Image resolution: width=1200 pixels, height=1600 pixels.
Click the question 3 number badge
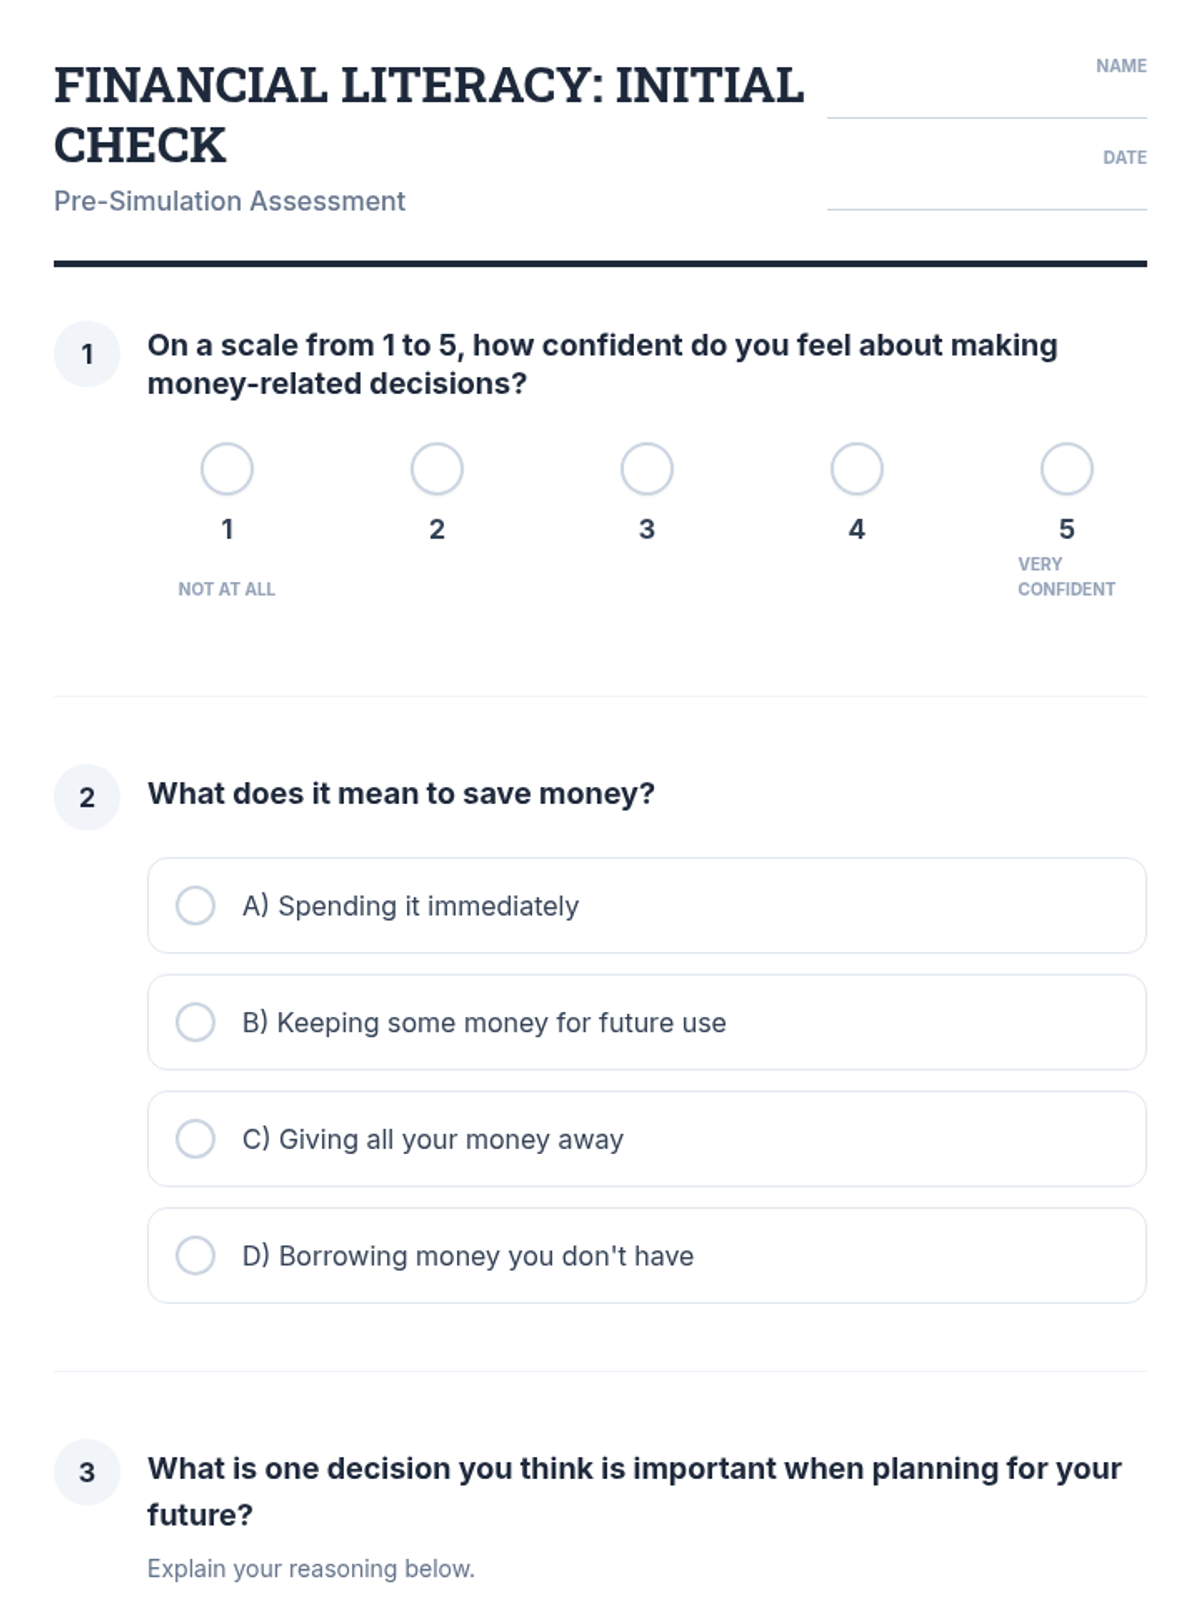(x=87, y=1472)
